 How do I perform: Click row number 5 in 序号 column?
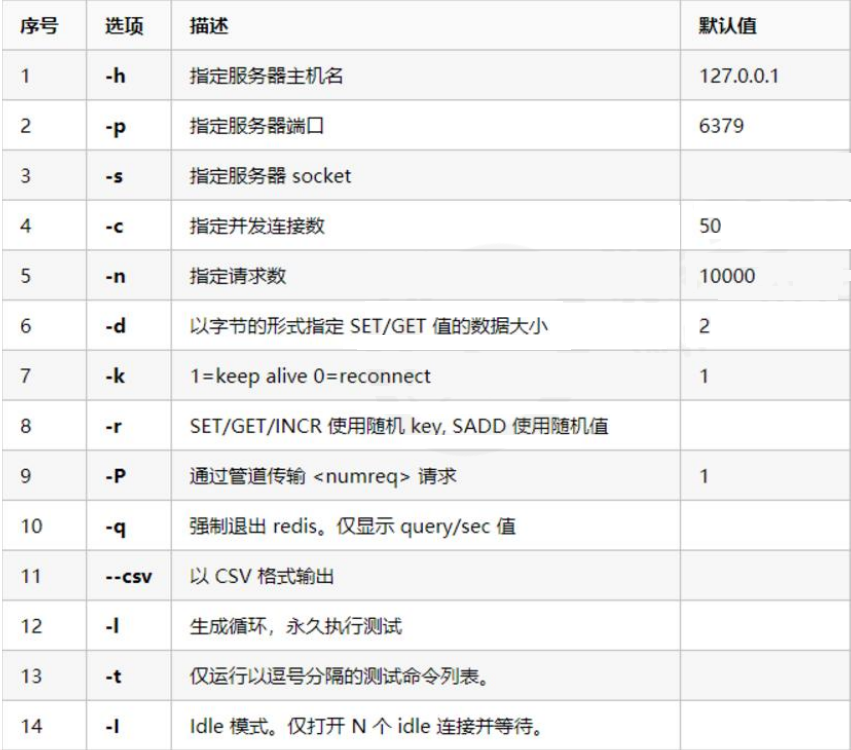(26, 276)
